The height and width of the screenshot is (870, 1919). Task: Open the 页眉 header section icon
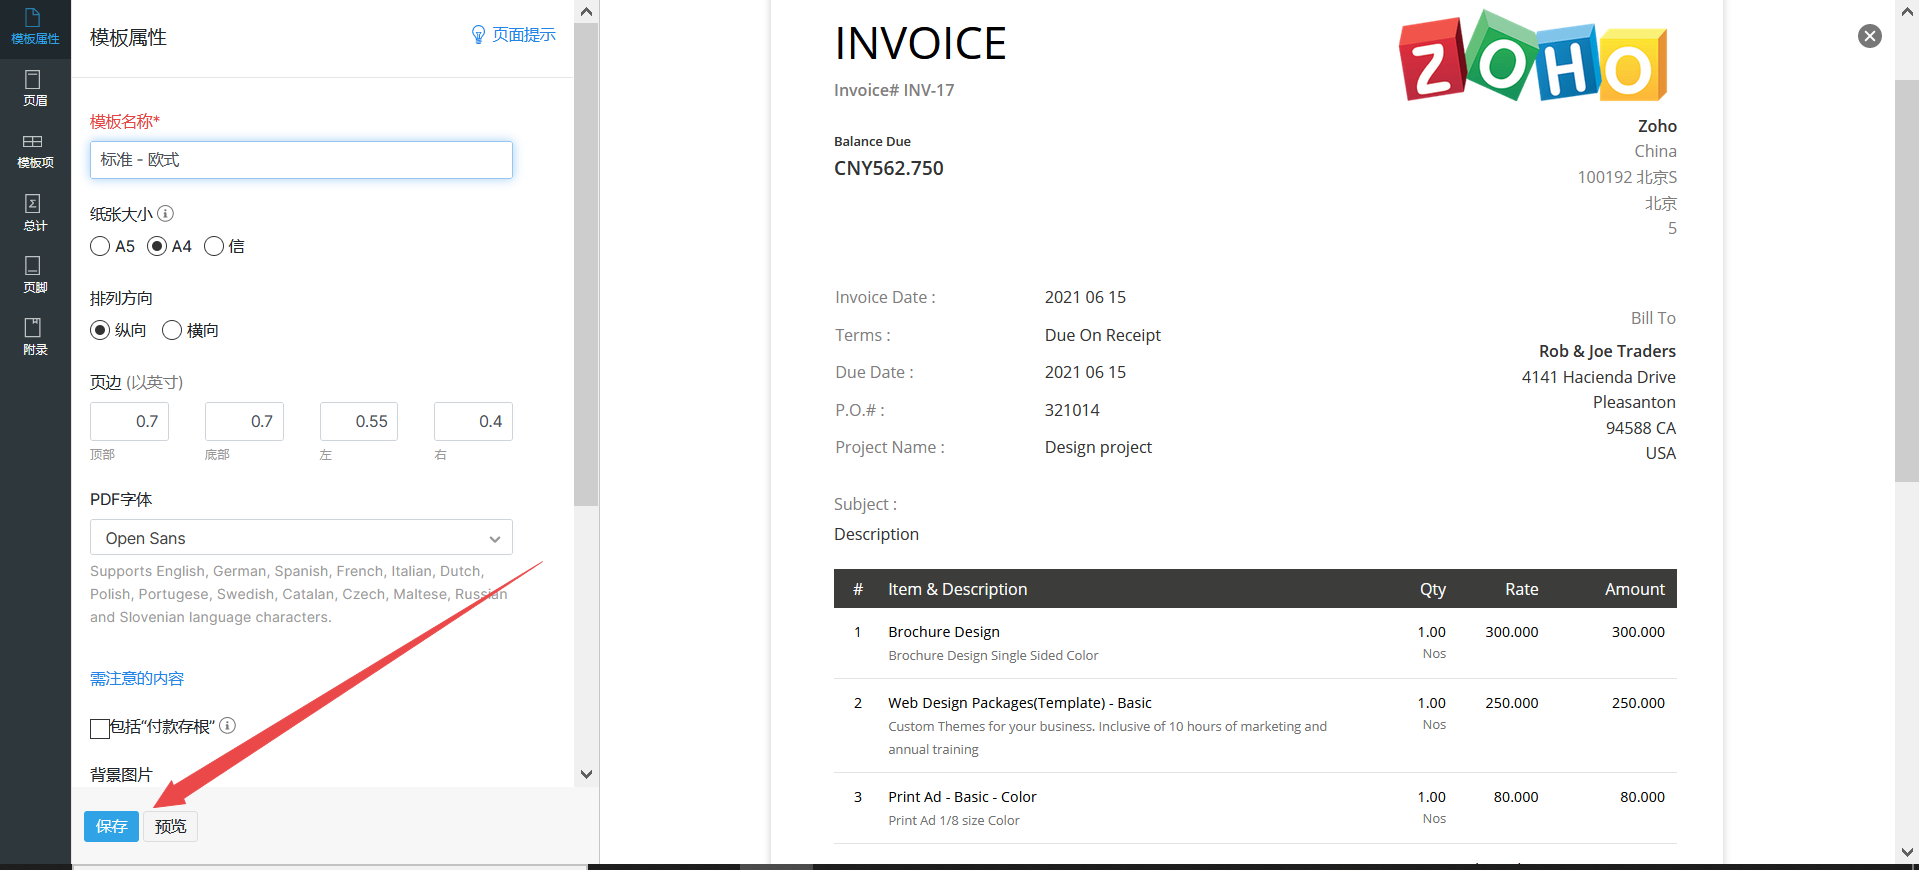point(35,88)
